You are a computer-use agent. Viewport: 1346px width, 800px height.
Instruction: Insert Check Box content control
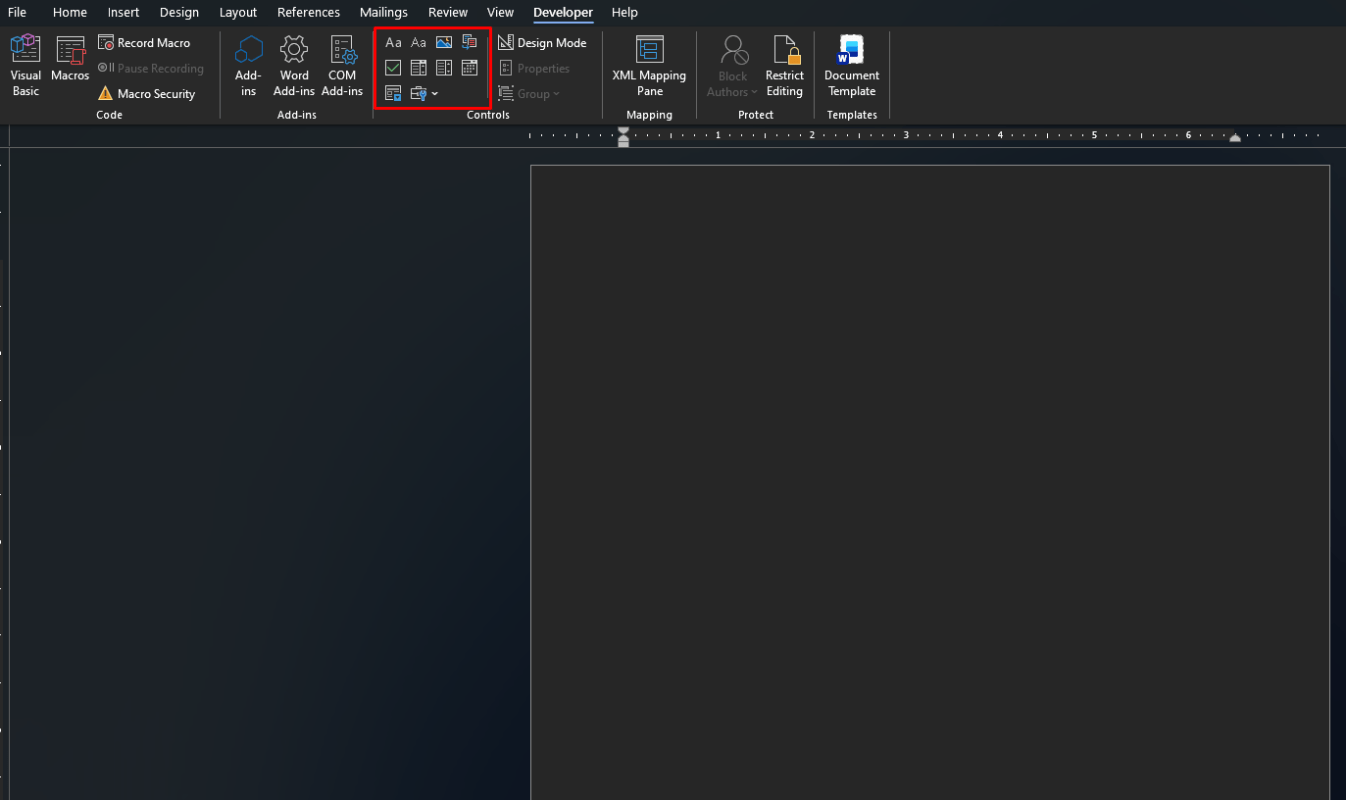(393, 68)
